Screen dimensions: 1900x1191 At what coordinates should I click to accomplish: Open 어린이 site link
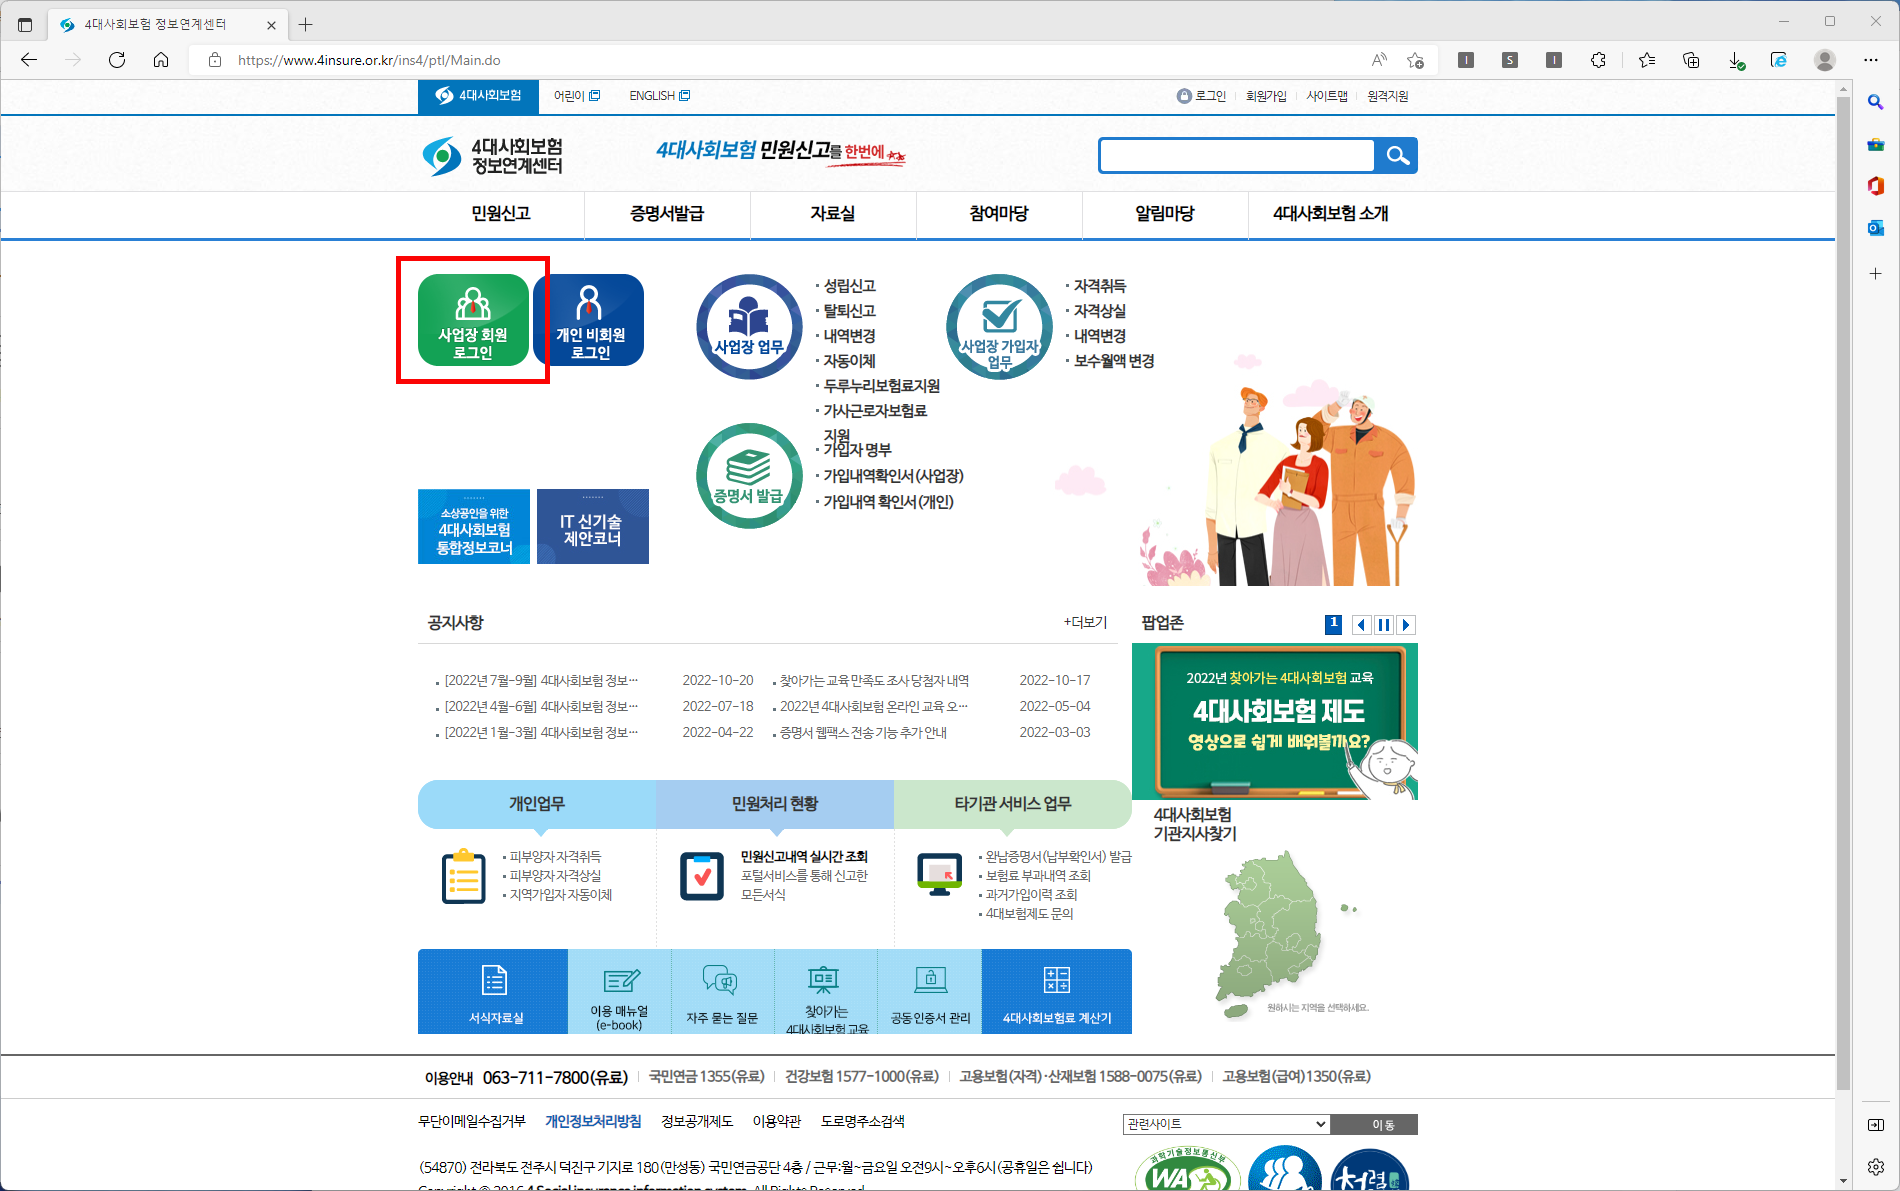(577, 96)
